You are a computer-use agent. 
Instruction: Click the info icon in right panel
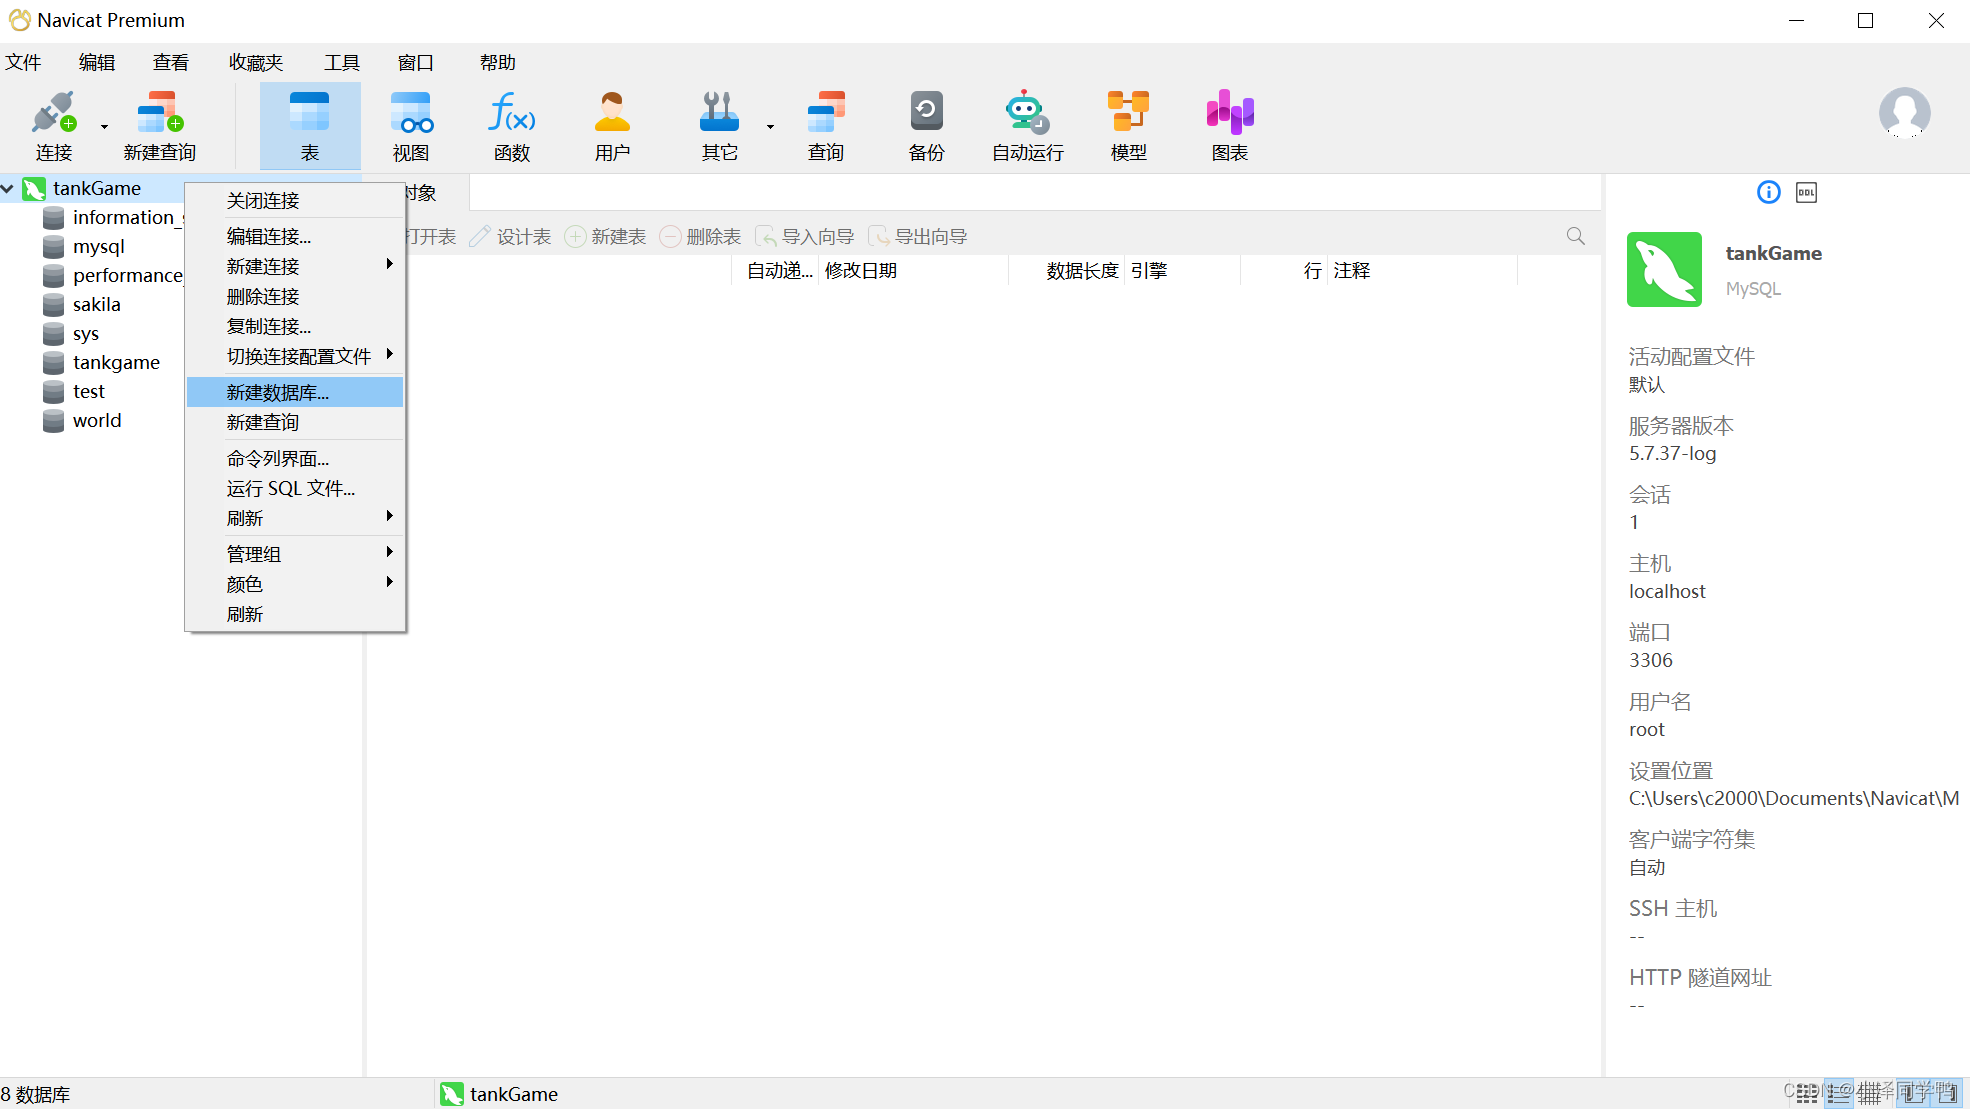pos(1768,193)
